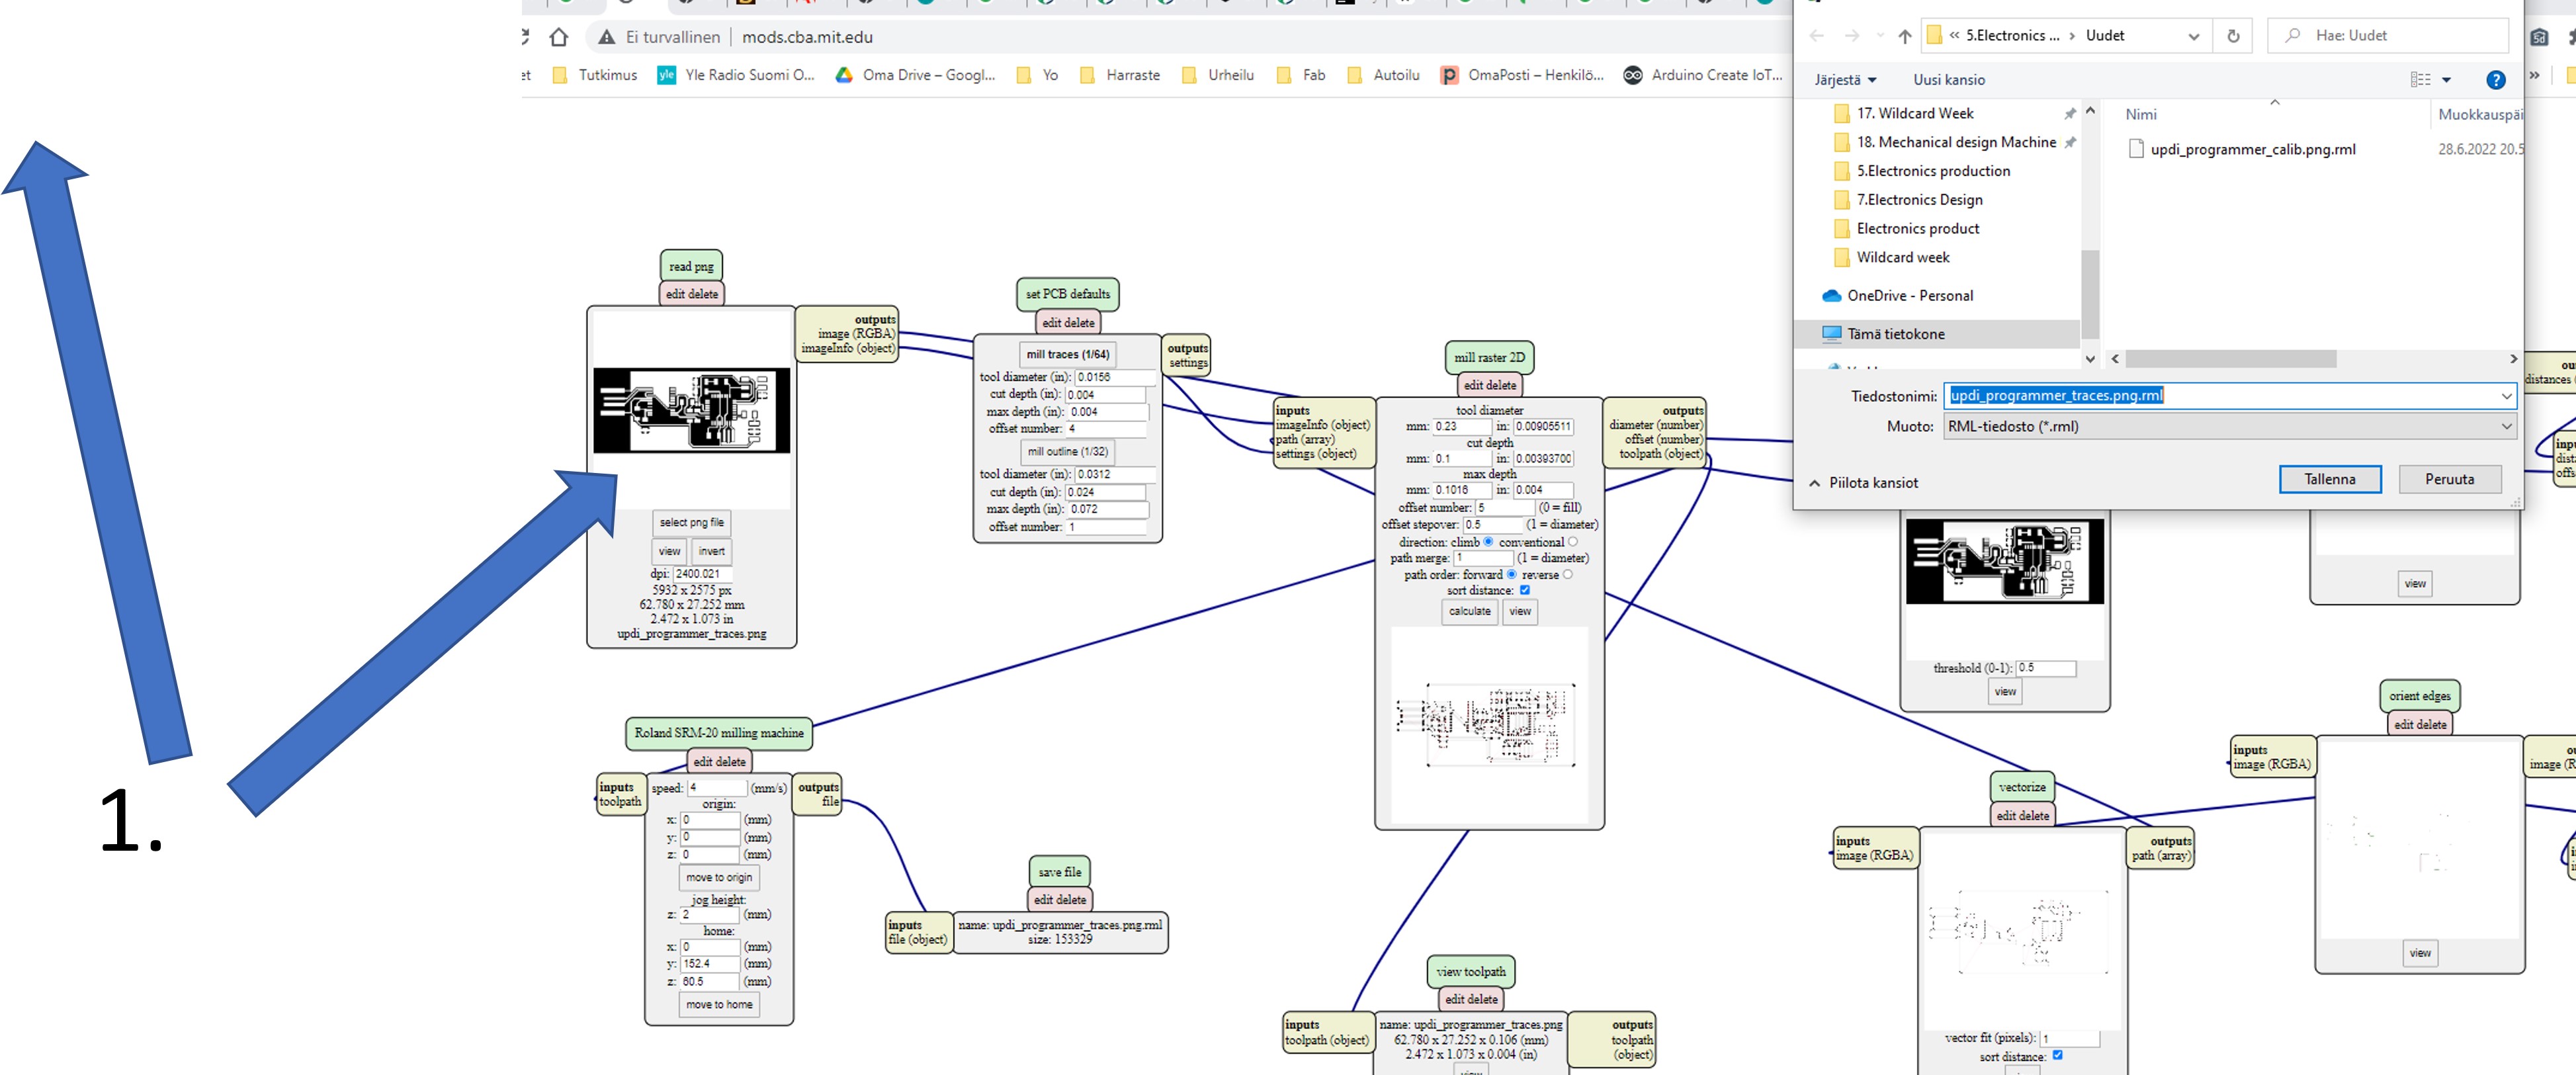Sort by Nimi column header
Image resolution: width=2576 pixels, height=1075 pixels.
tap(2140, 115)
